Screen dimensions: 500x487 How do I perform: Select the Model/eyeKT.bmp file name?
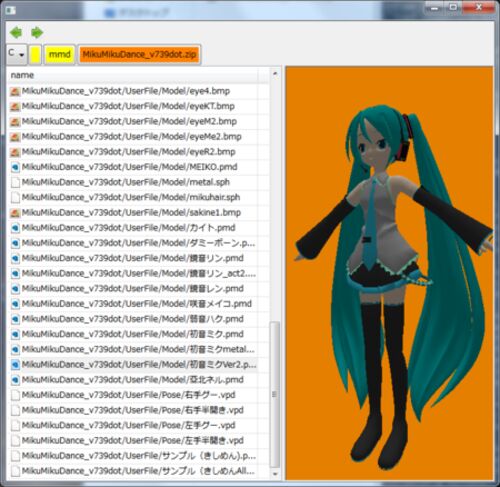128,106
